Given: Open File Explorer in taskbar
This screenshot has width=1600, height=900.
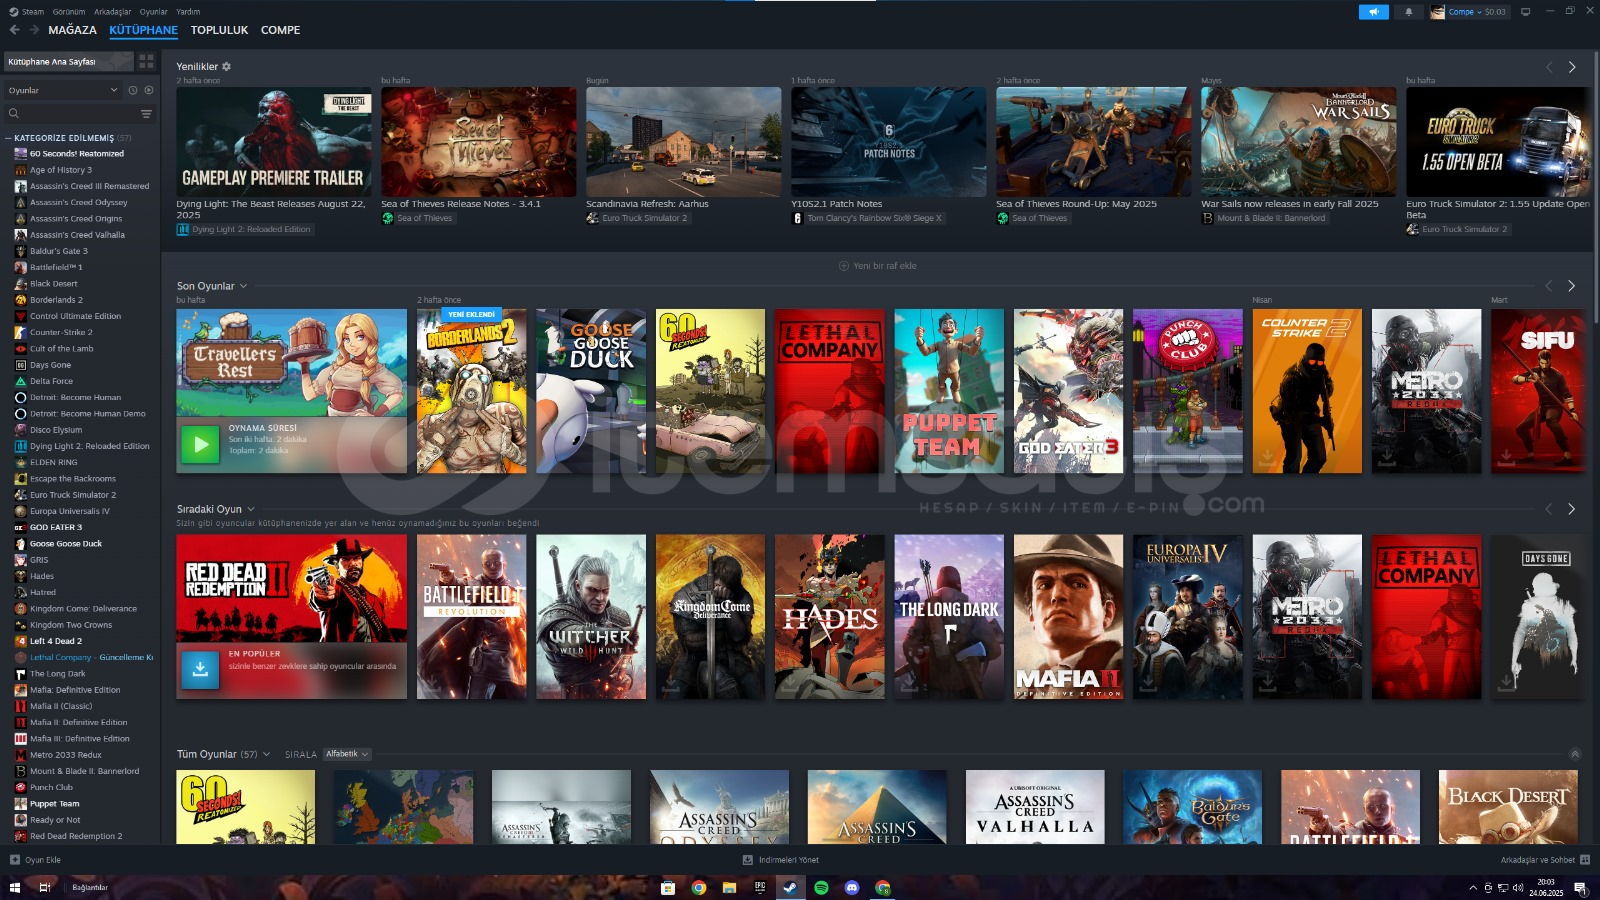Looking at the screenshot, I should pyautogui.click(x=729, y=887).
